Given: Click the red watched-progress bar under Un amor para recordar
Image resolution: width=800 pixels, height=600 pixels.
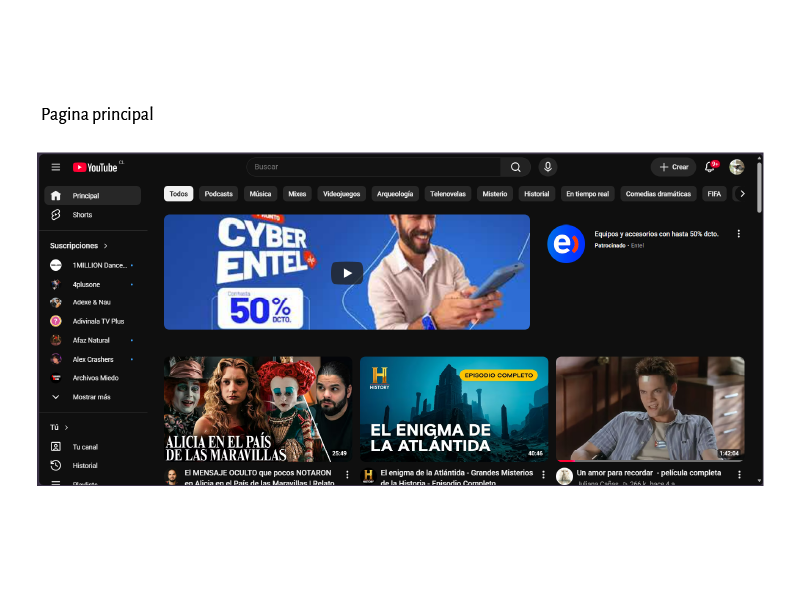Looking at the screenshot, I should click(x=566, y=460).
